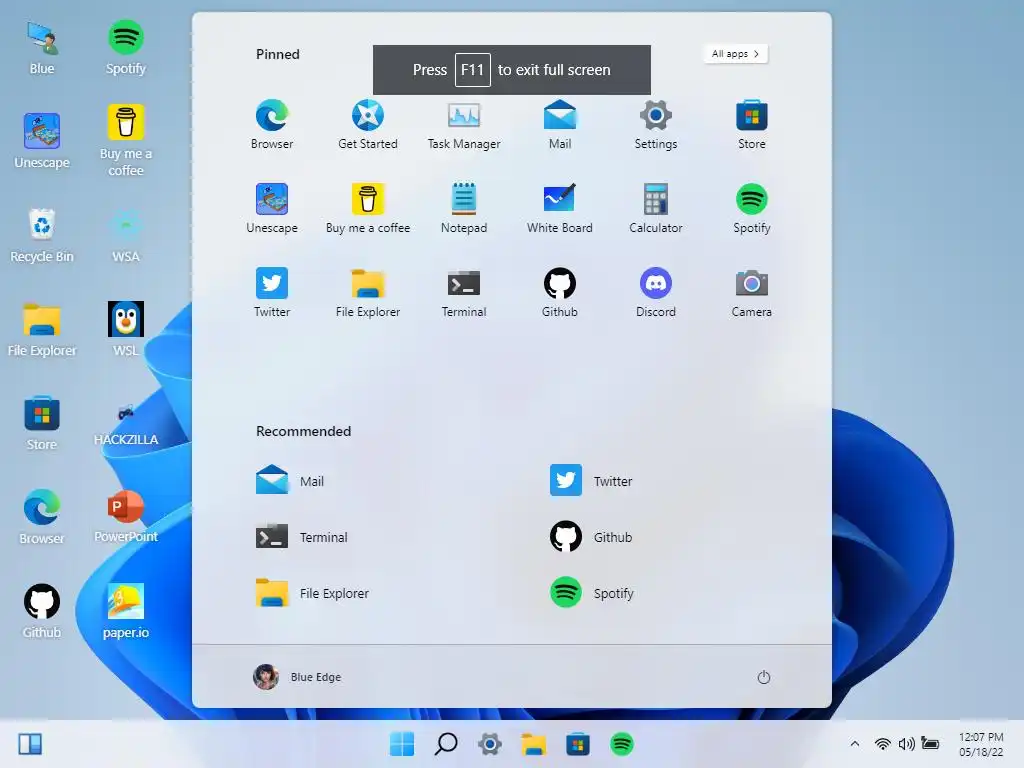
Task: Select File Explorer desktop icon
Action: pyautogui.click(x=42, y=330)
